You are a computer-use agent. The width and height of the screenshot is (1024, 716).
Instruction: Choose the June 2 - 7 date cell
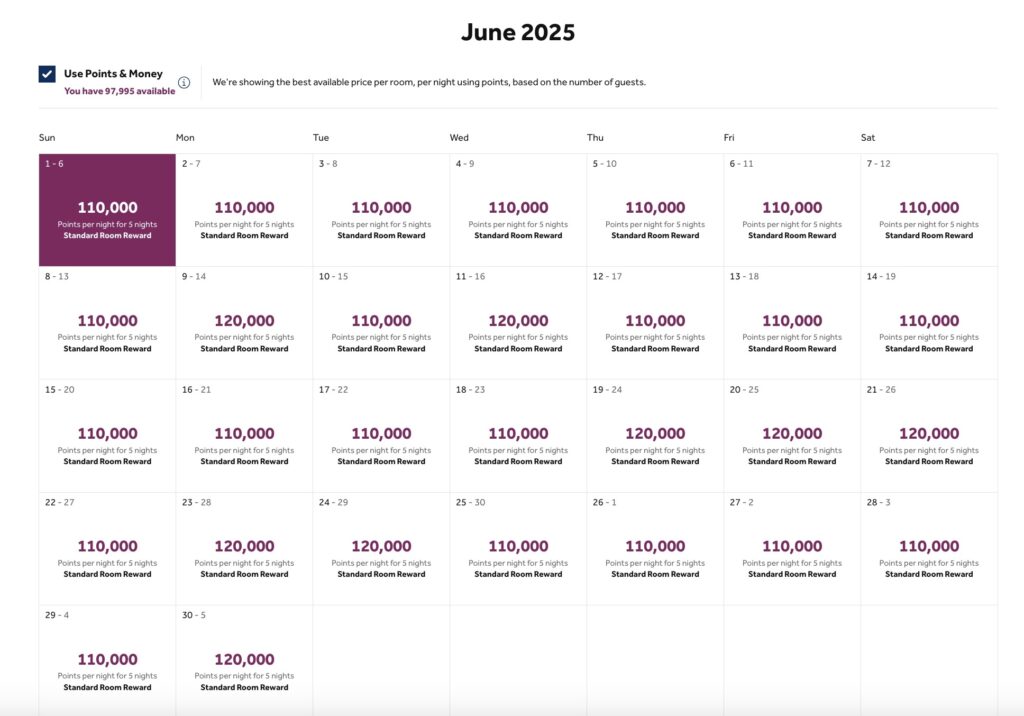[244, 210]
